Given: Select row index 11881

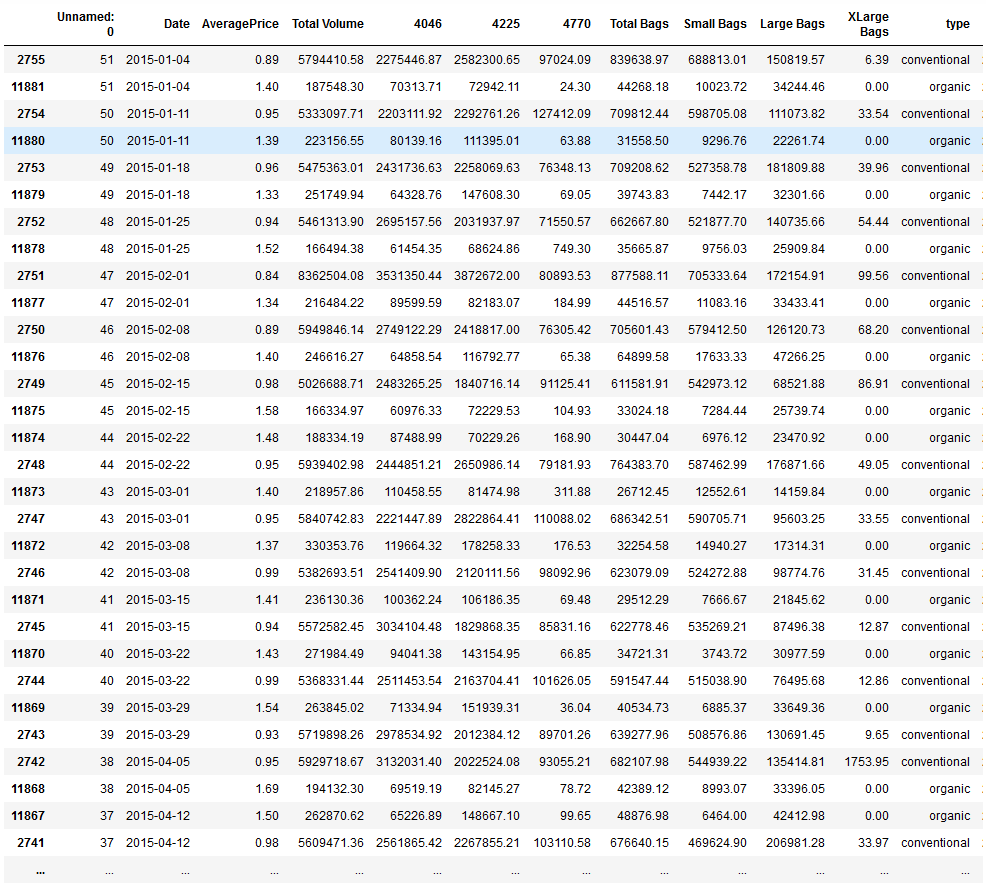Looking at the screenshot, I should 28,87.
